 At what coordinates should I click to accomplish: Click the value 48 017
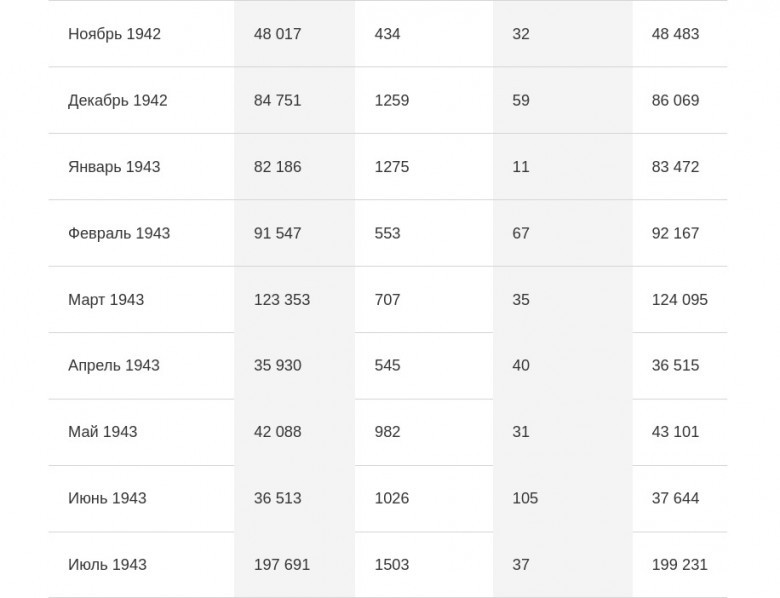(x=278, y=34)
